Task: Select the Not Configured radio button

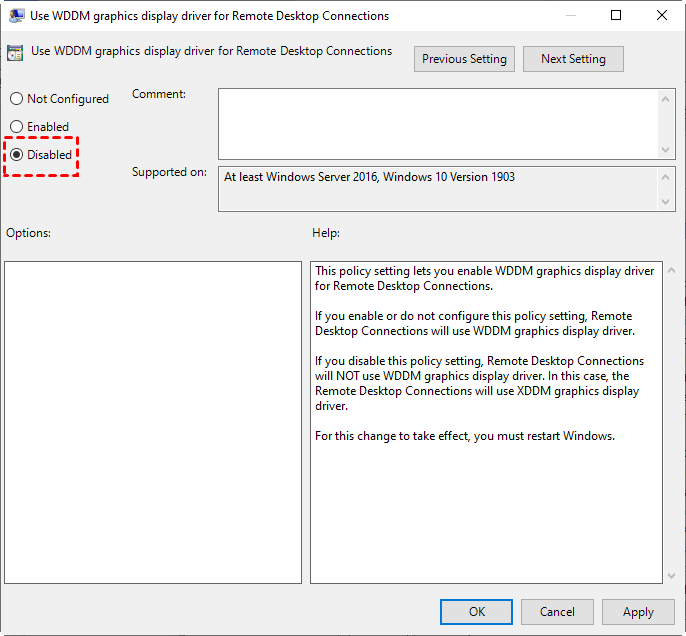Action: (x=17, y=99)
